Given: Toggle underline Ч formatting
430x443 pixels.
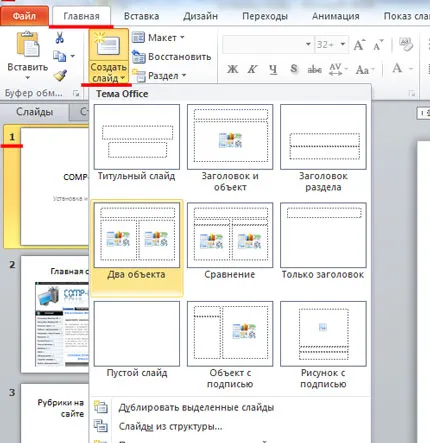Looking at the screenshot, I should click(x=273, y=69).
